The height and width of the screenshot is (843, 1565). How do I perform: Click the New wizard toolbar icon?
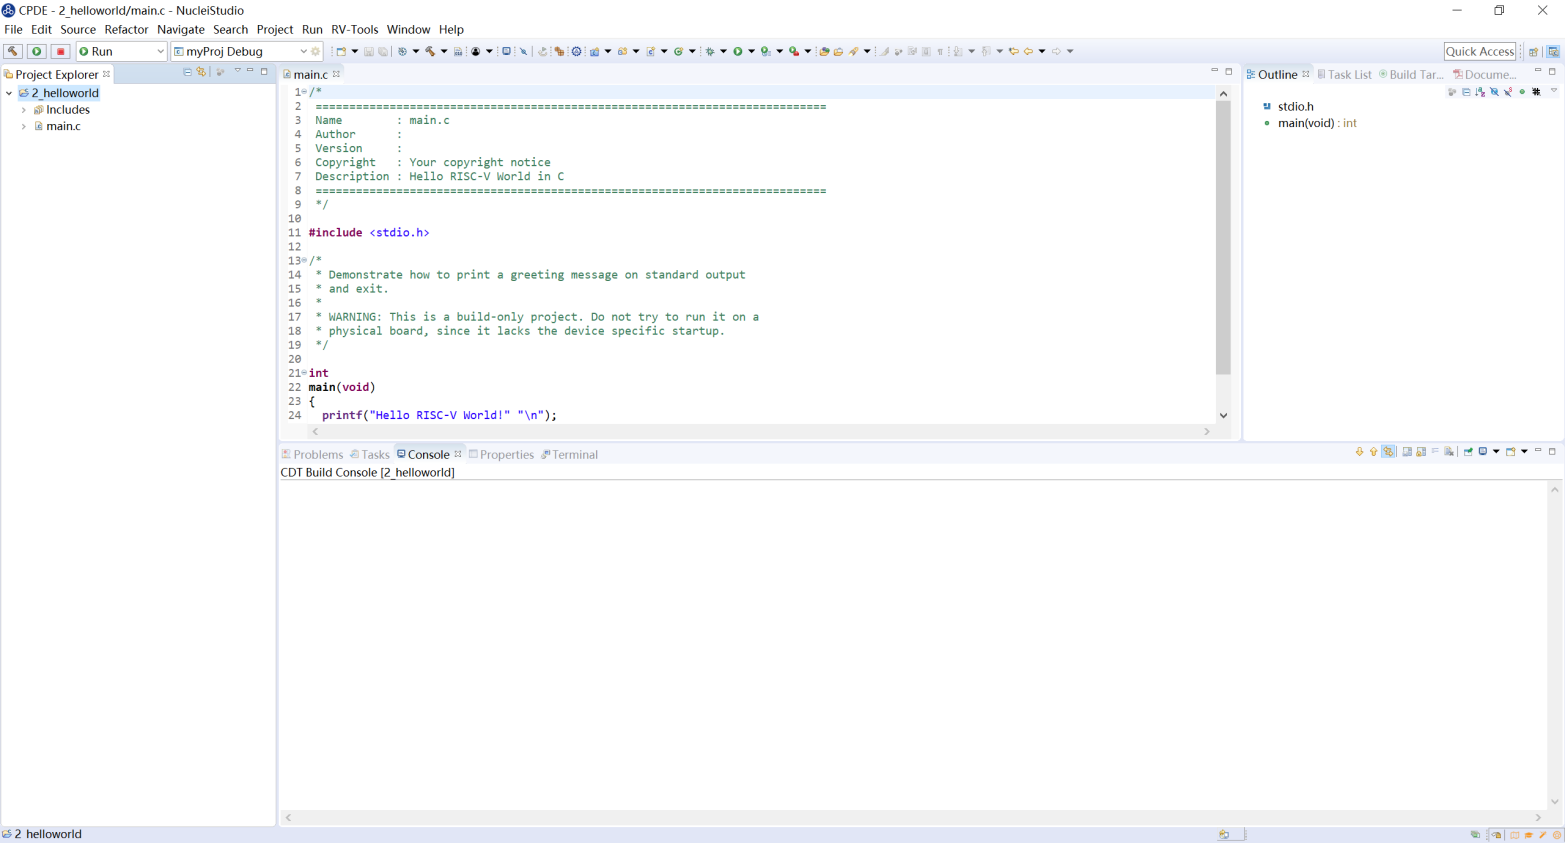341,51
